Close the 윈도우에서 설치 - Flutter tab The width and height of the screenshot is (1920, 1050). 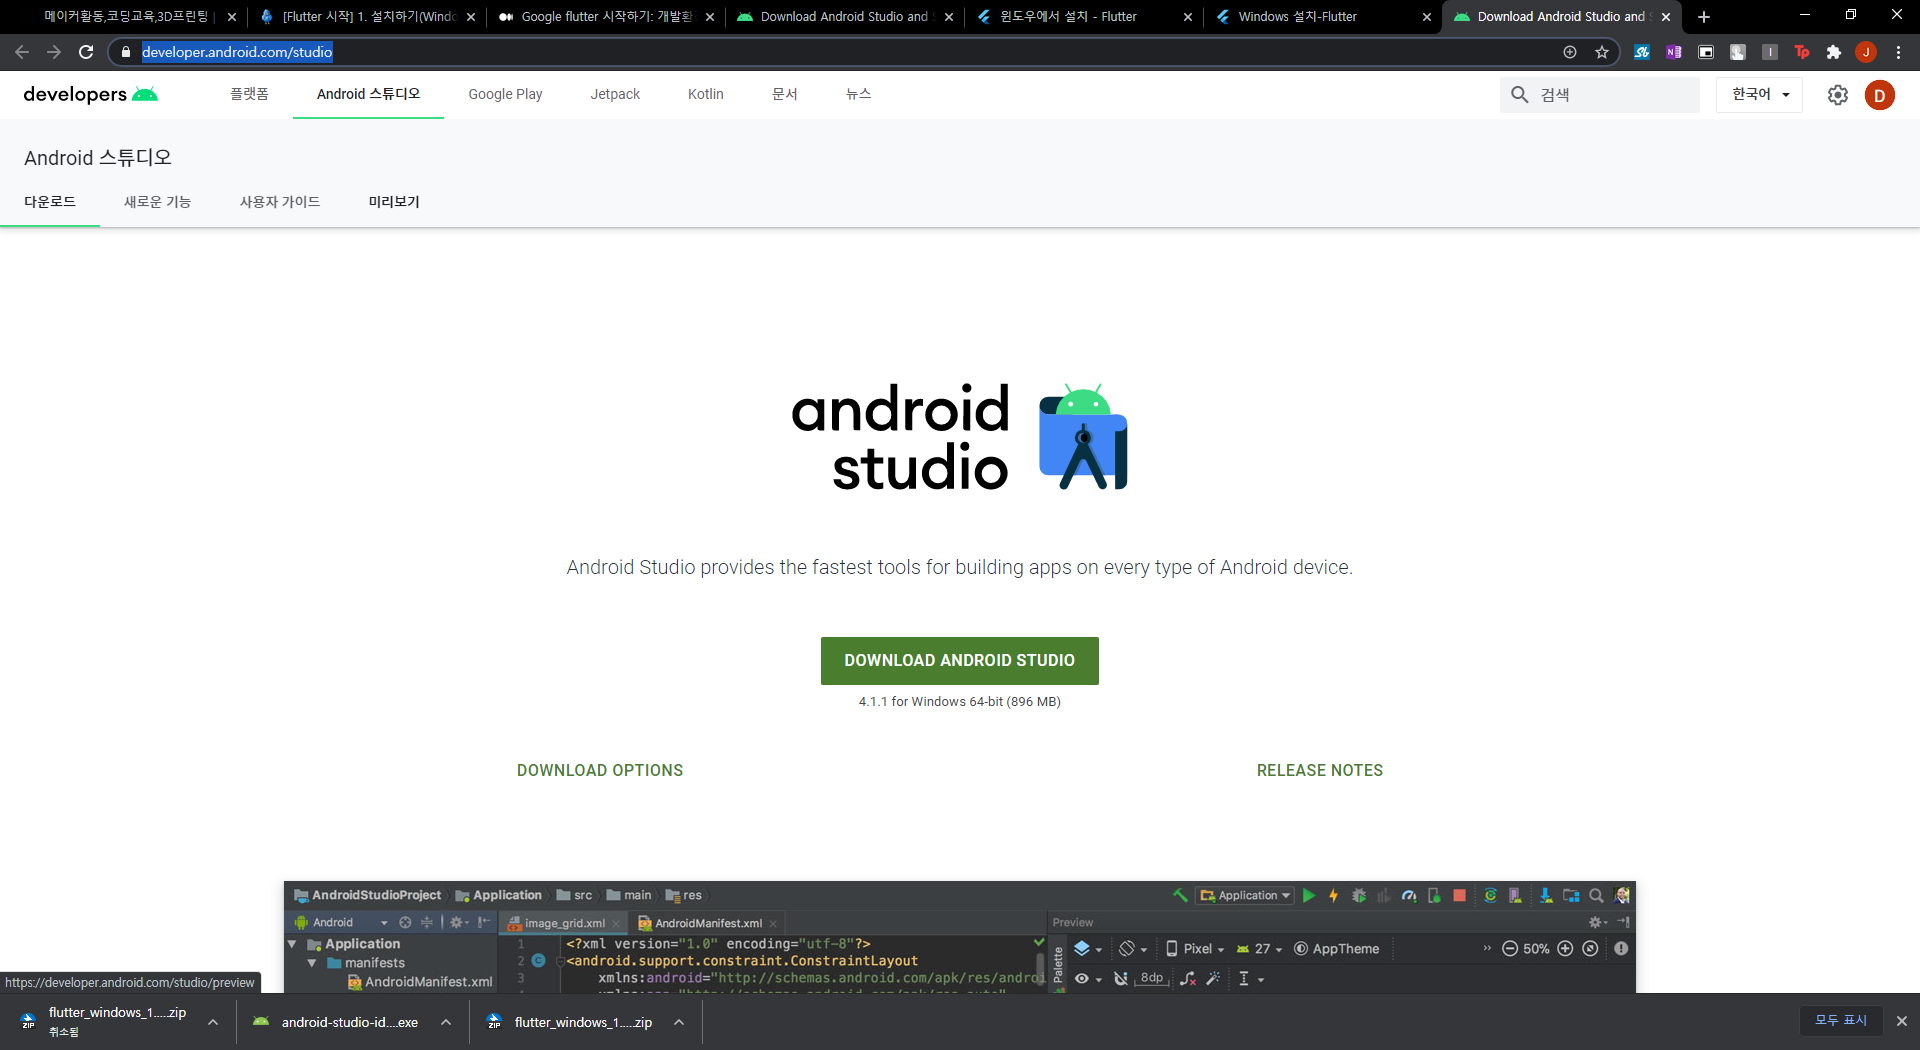pos(1188,17)
